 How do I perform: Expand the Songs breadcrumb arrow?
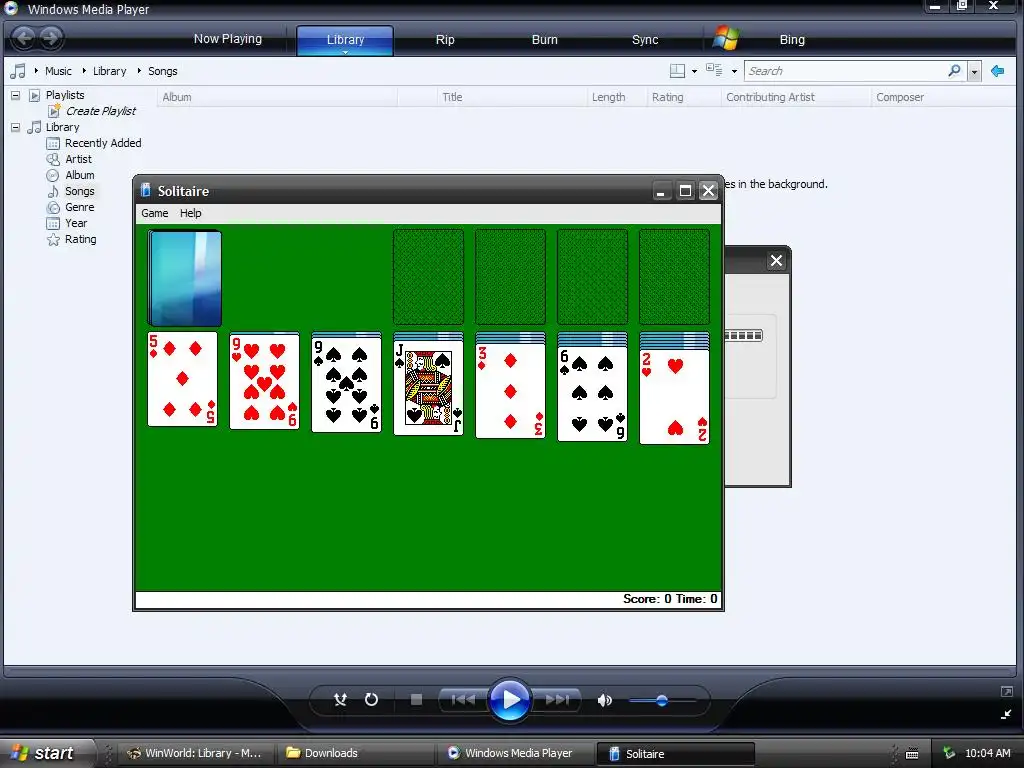tap(139, 71)
